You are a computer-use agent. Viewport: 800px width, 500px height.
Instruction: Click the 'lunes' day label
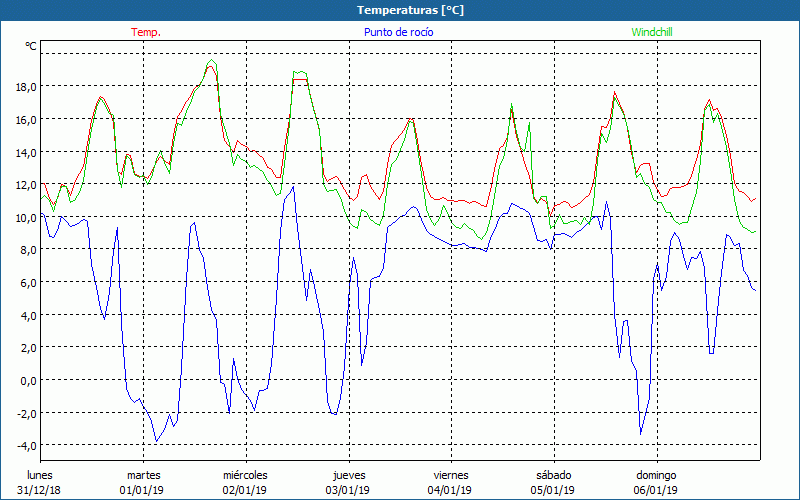click(40, 475)
